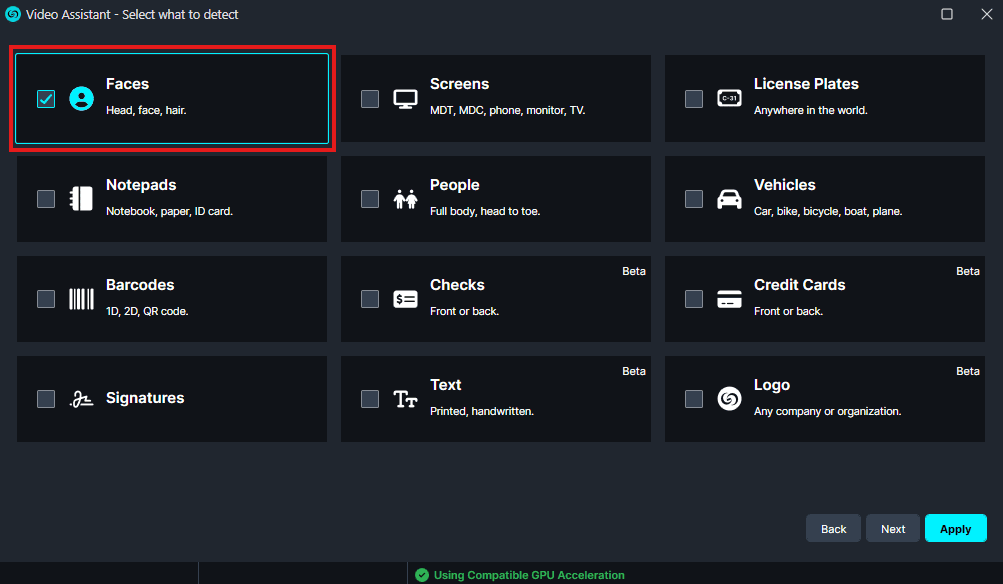Click the License Plates icon
This screenshot has height=584, width=1003.
(729, 98)
